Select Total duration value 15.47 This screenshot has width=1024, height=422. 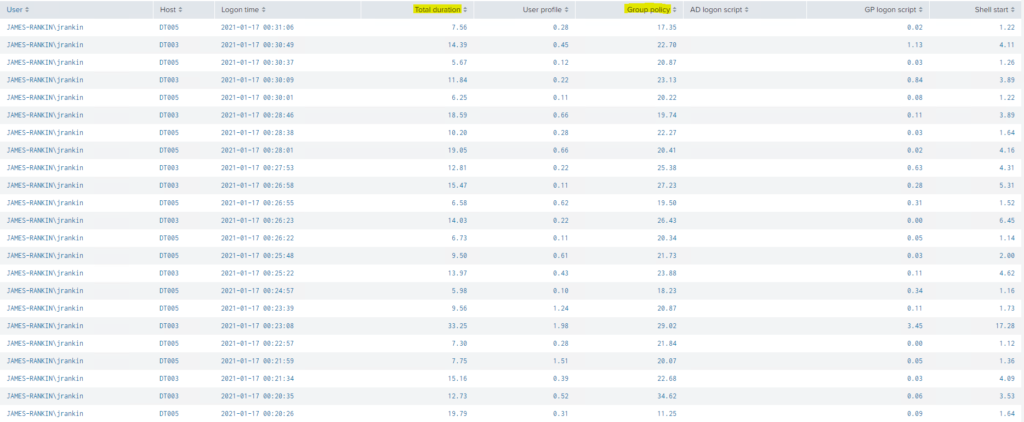click(457, 185)
